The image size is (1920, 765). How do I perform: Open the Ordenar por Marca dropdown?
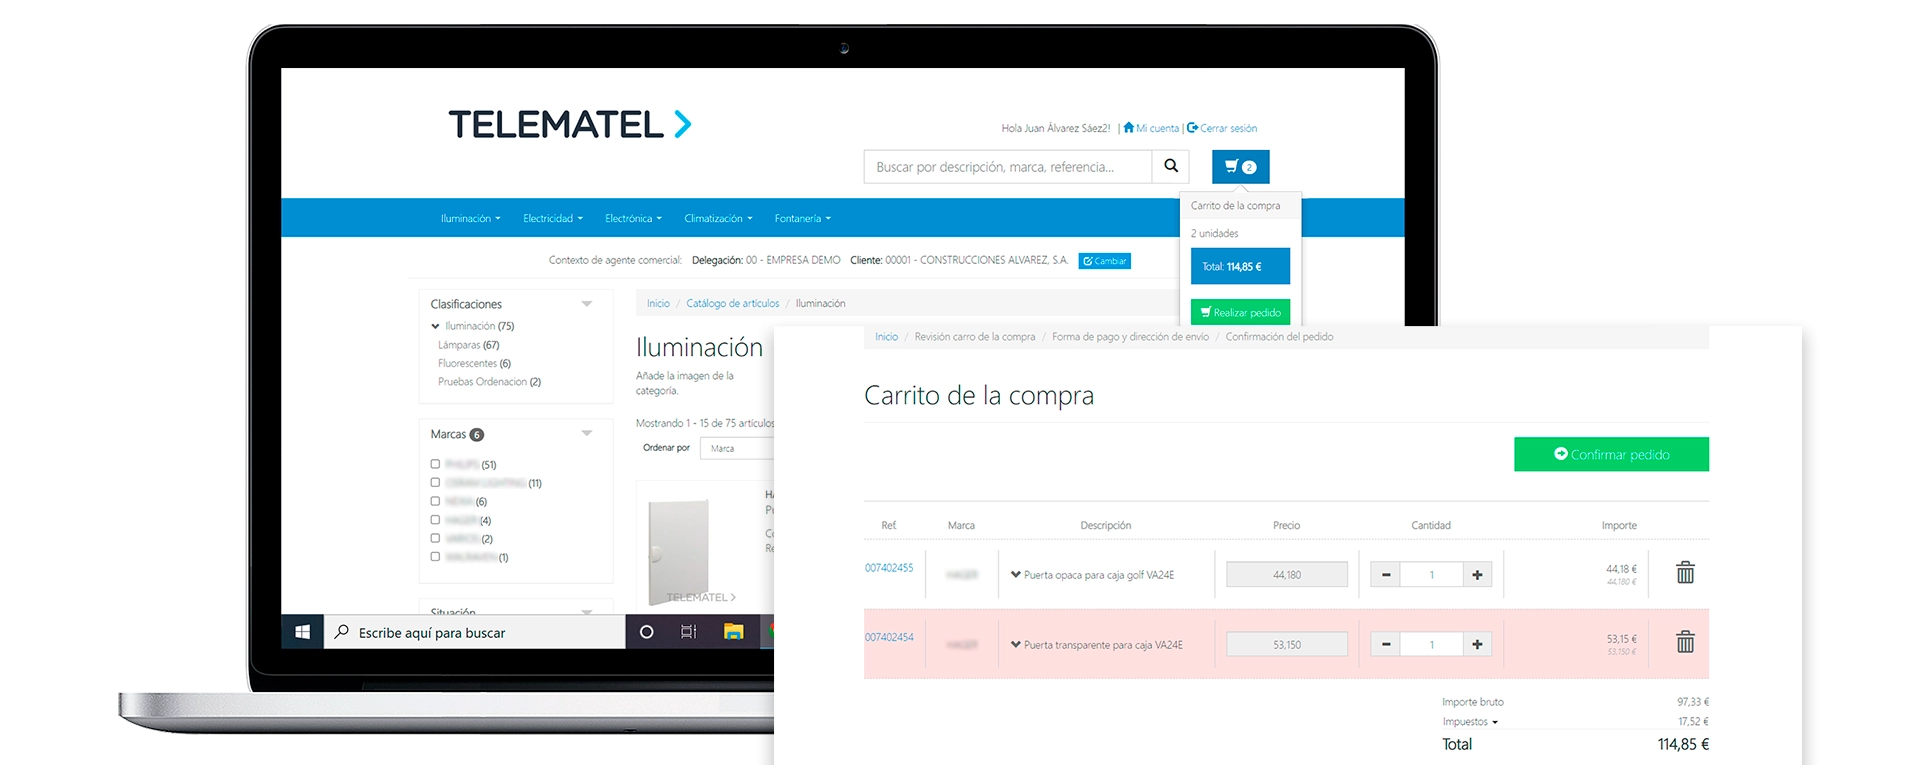pos(737,448)
